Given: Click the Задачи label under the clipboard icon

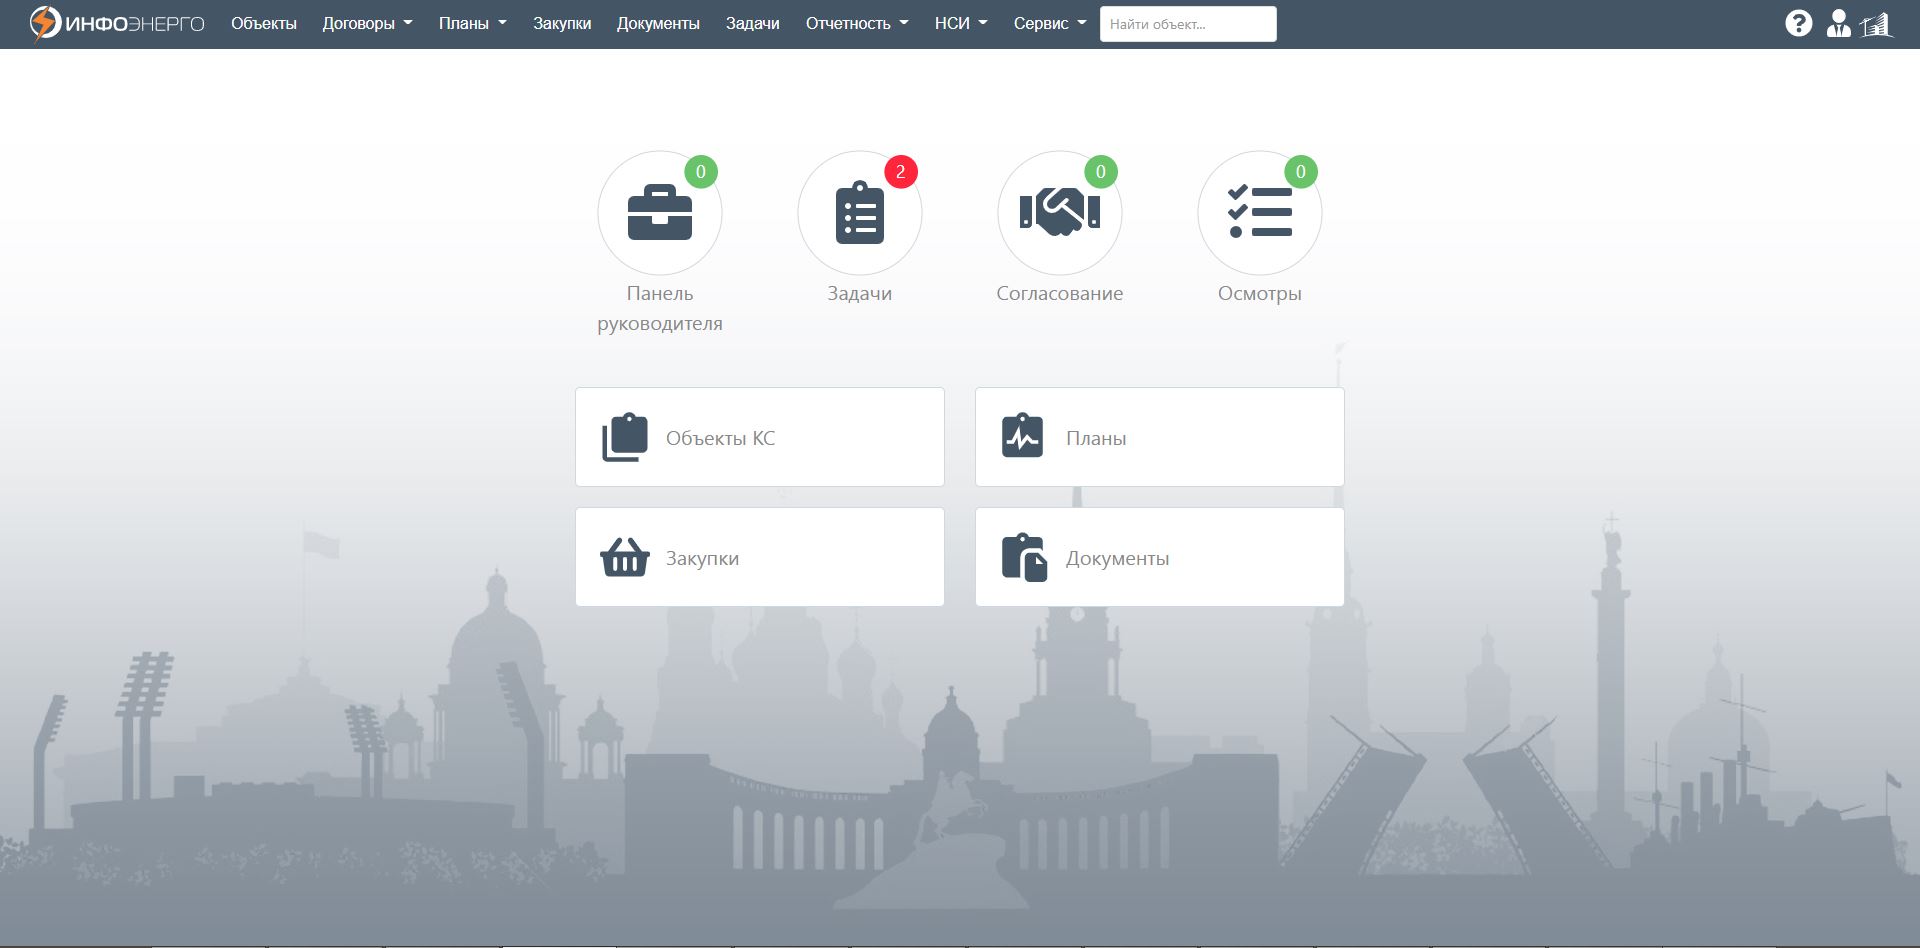Looking at the screenshot, I should point(860,293).
